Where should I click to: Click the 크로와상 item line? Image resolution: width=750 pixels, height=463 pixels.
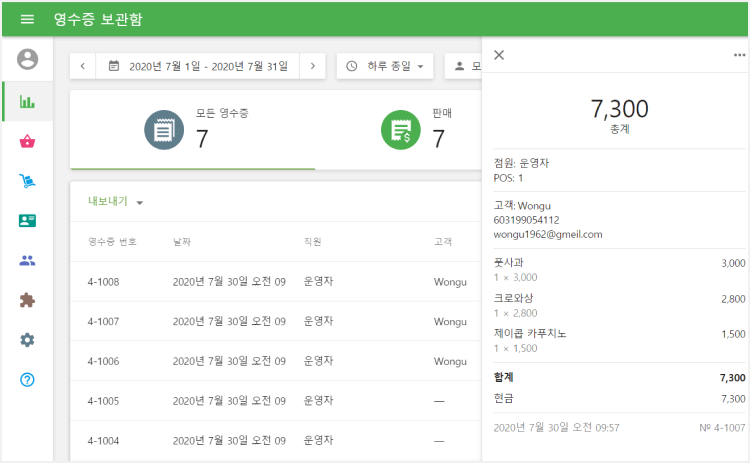point(619,305)
